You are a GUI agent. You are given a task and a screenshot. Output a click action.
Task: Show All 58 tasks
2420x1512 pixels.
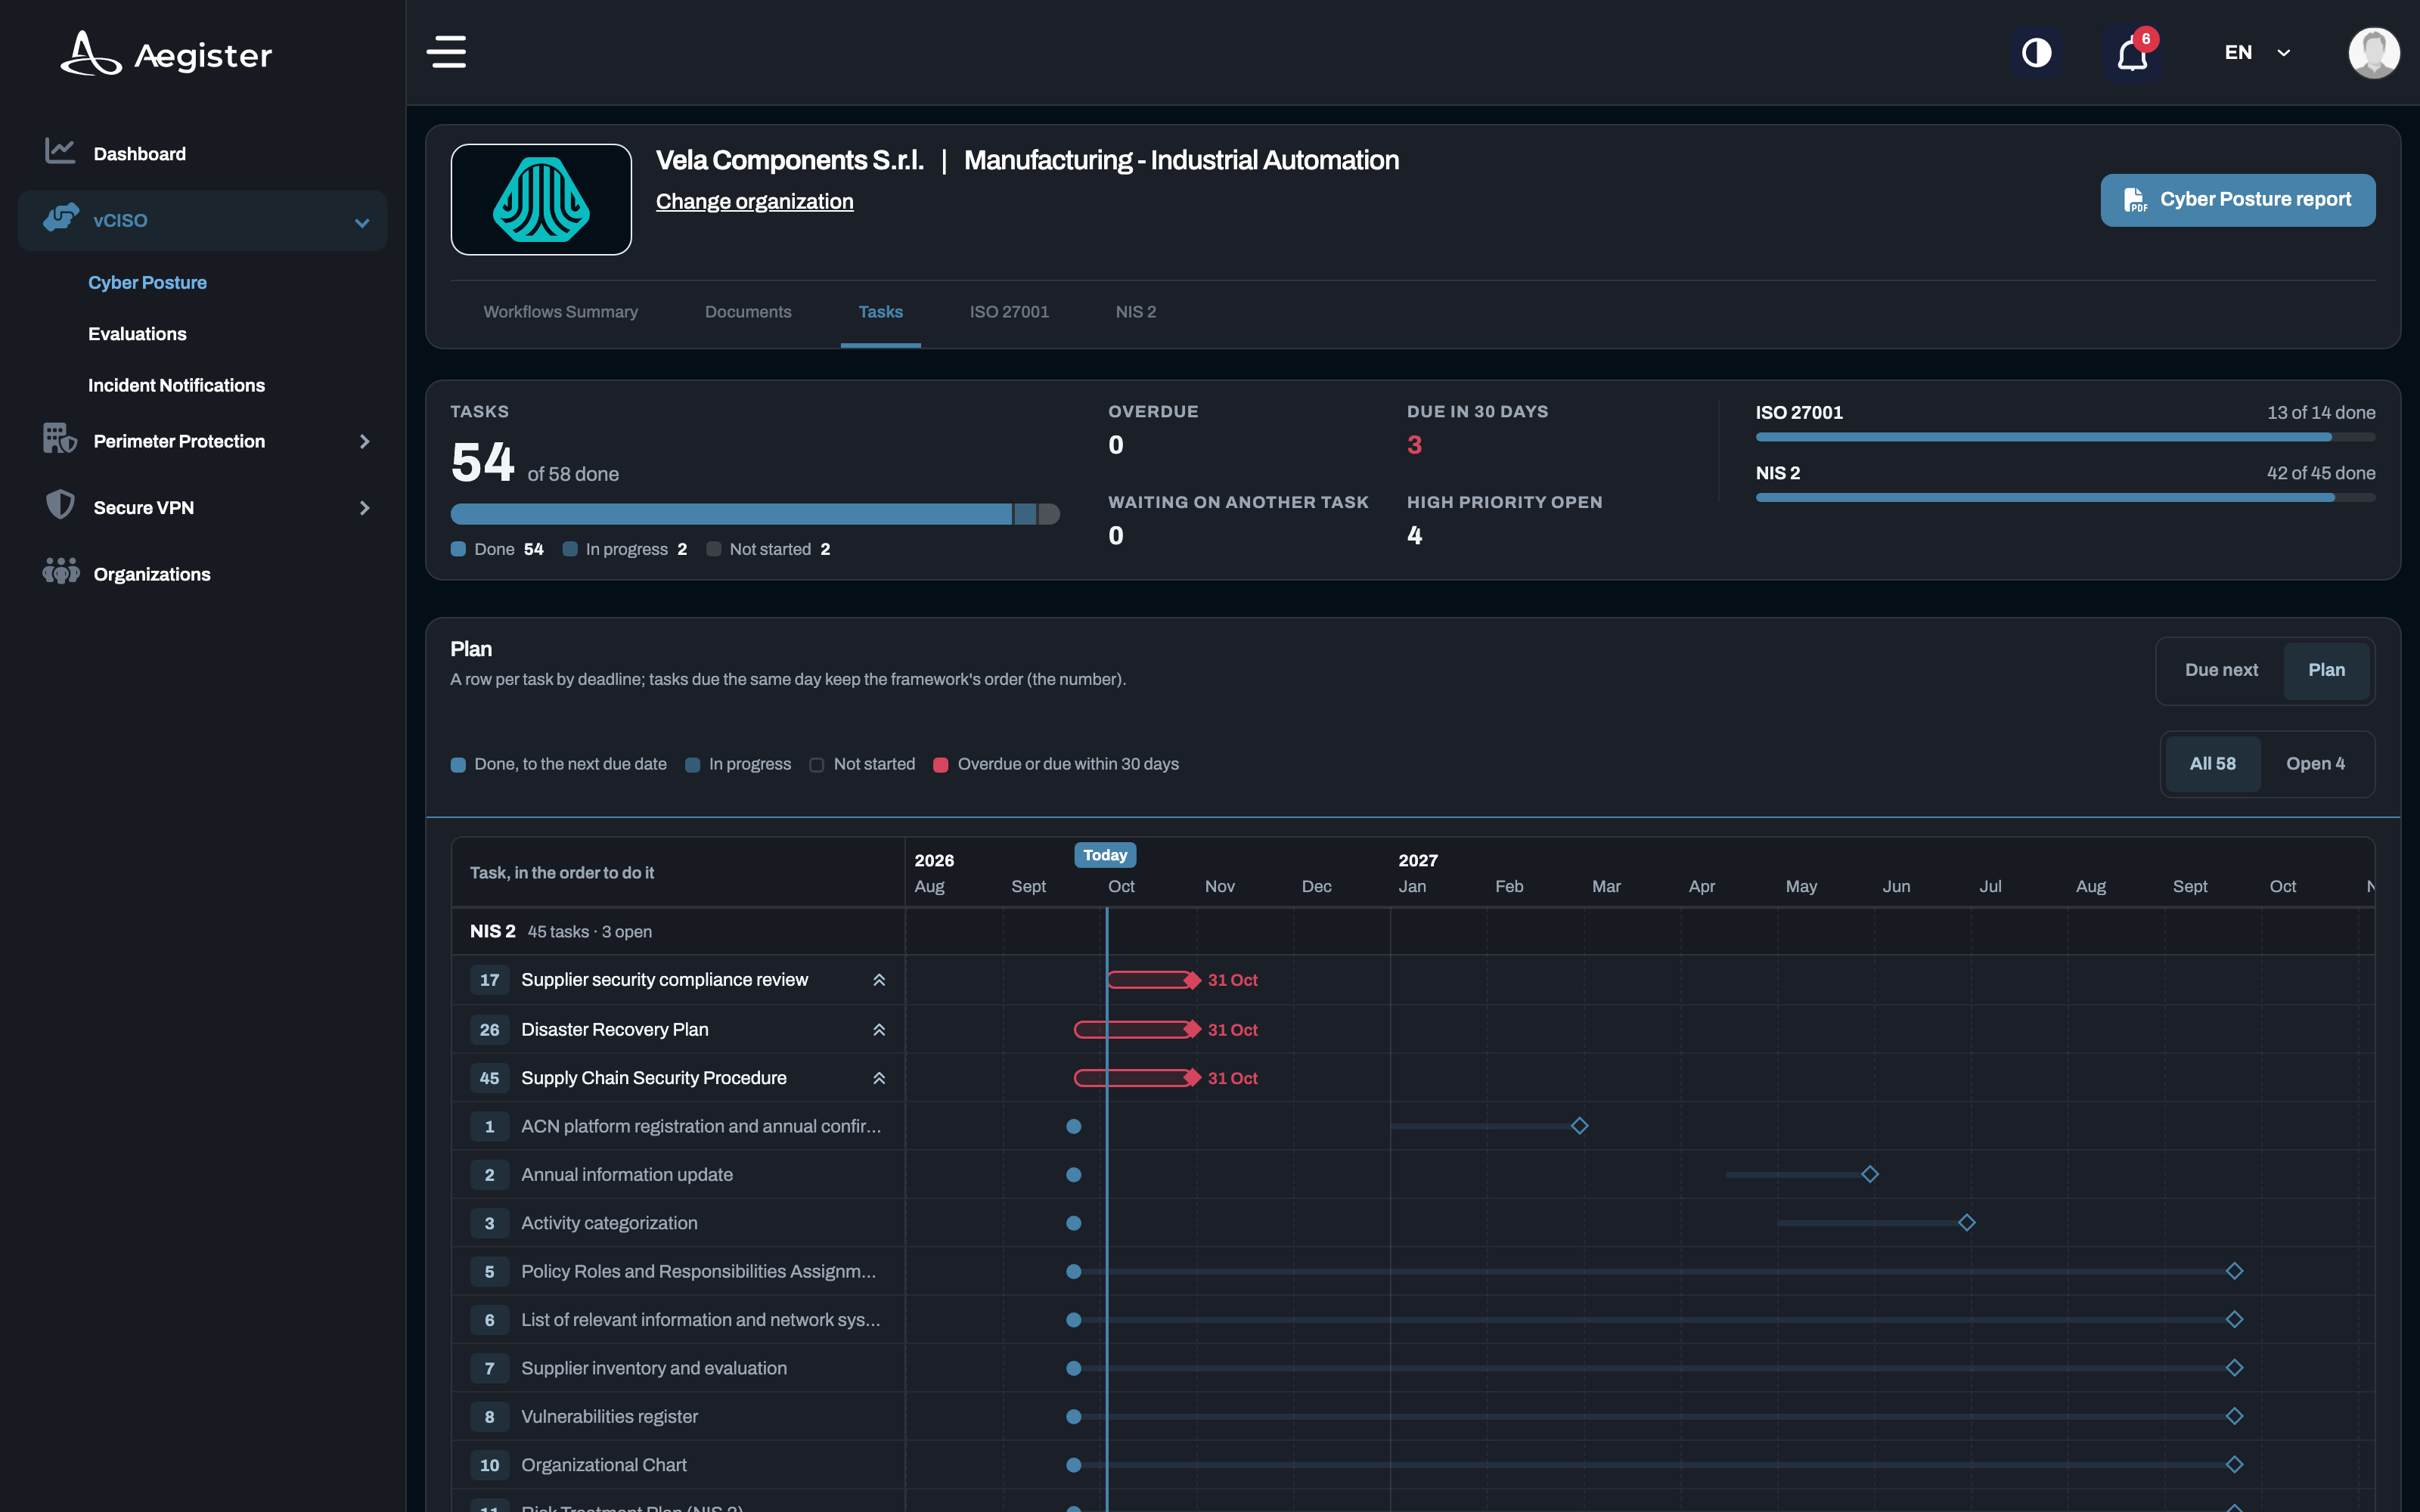point(2212,764)
